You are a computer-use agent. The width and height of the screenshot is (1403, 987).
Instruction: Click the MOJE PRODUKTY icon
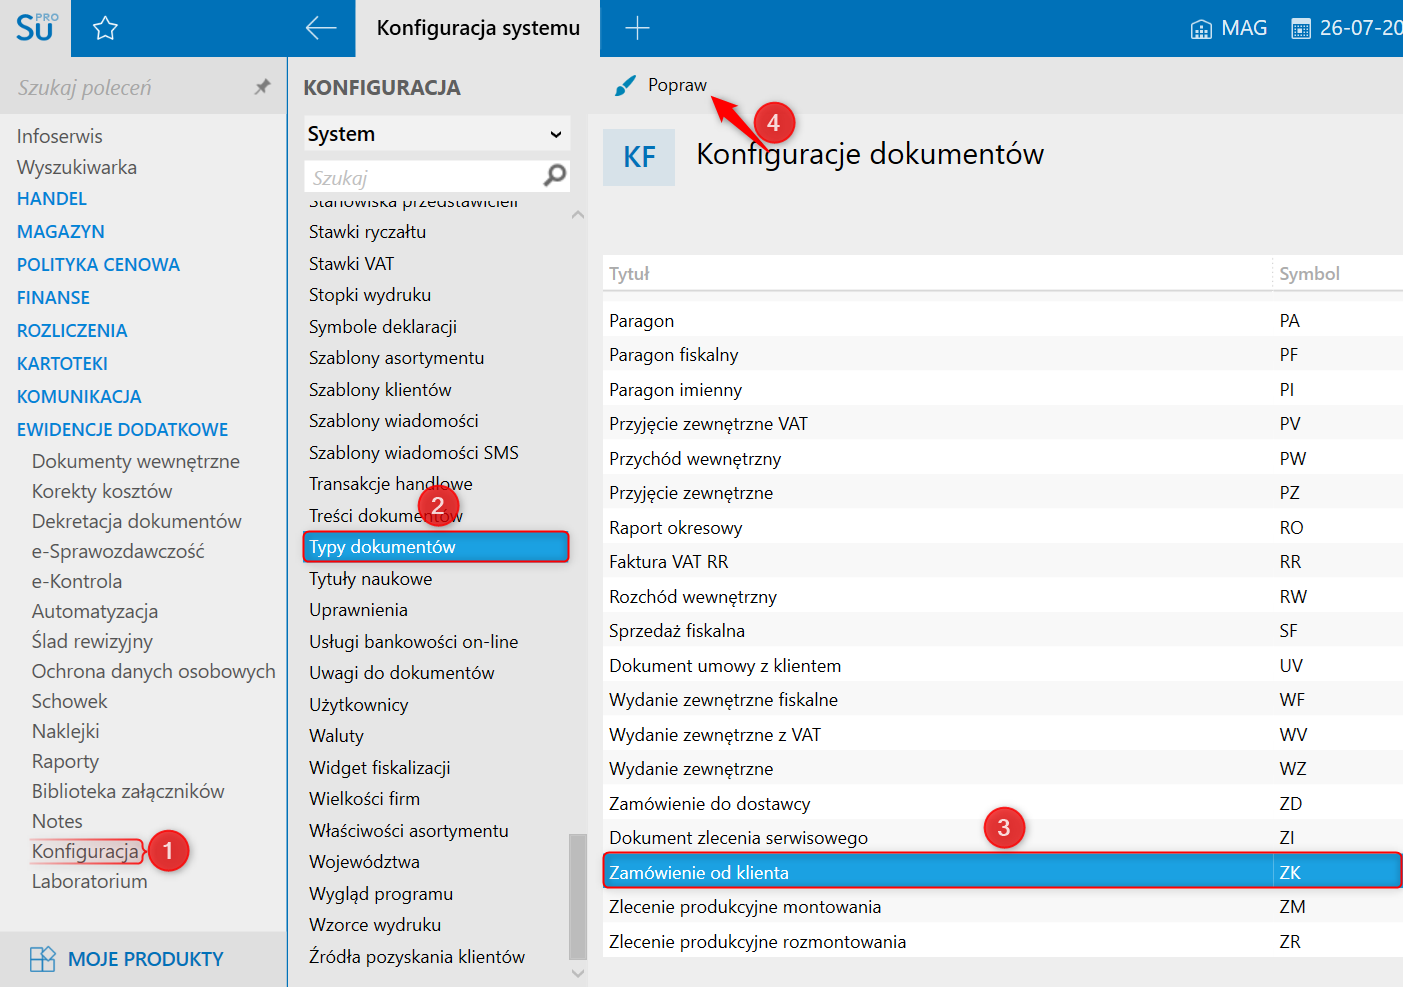click(43, 959)
